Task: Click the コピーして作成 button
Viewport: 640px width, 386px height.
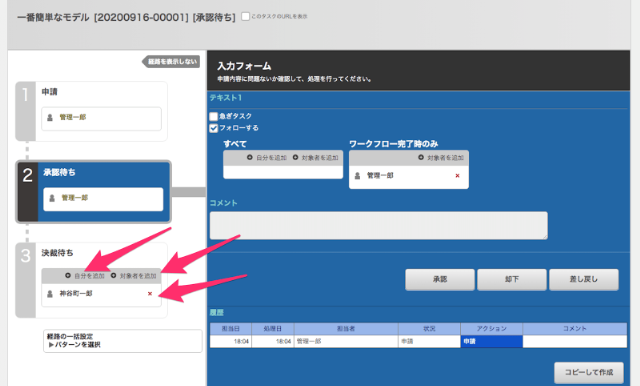Action: [589, 372]
